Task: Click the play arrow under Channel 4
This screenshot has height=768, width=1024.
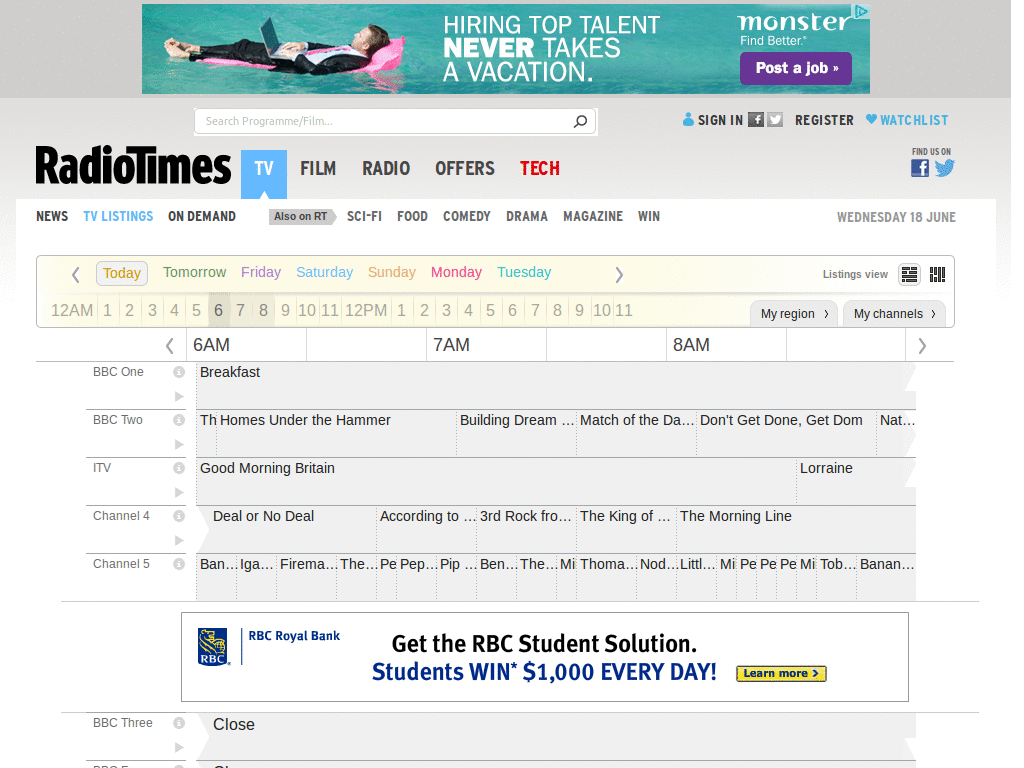Action: (x=179, y=540)
